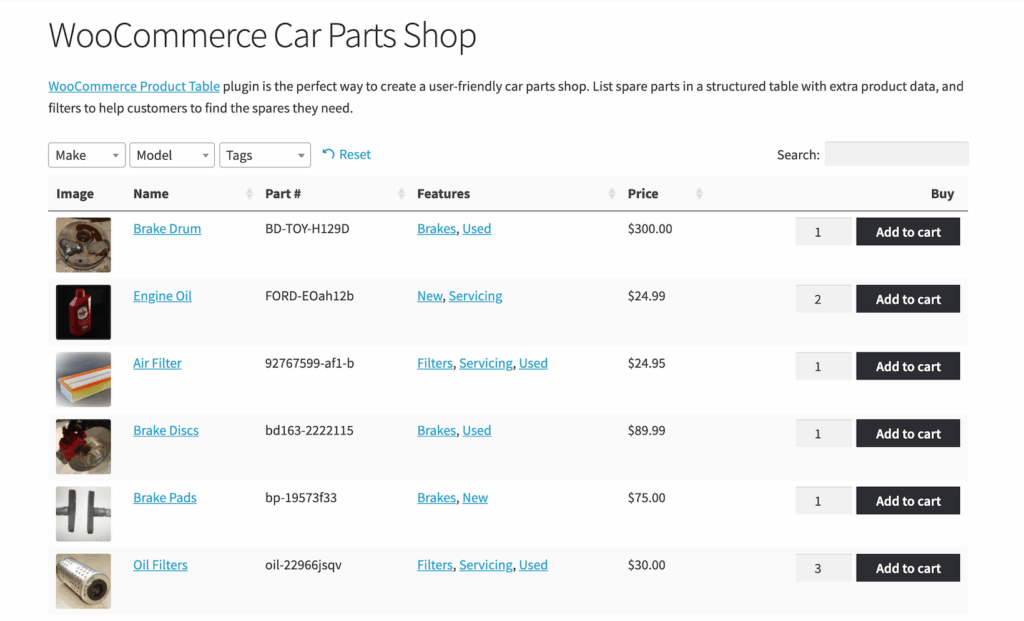Screen dimensions: 1024x621
Task: Open the Engine Oil product thumbnail
Action: pyautogui.click(x=84, y=312)
